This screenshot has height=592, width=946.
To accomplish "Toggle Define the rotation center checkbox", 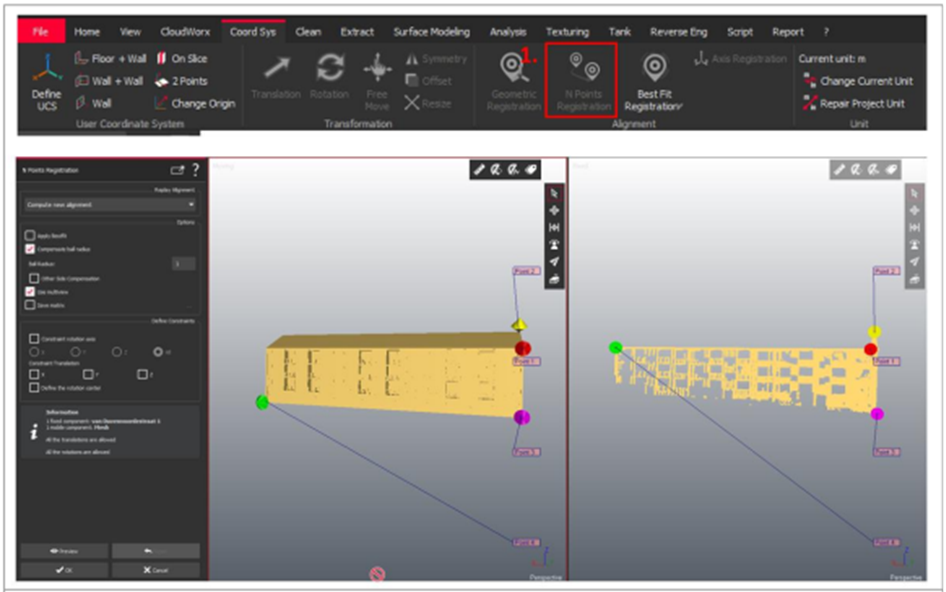I will [x=34, y=387].
